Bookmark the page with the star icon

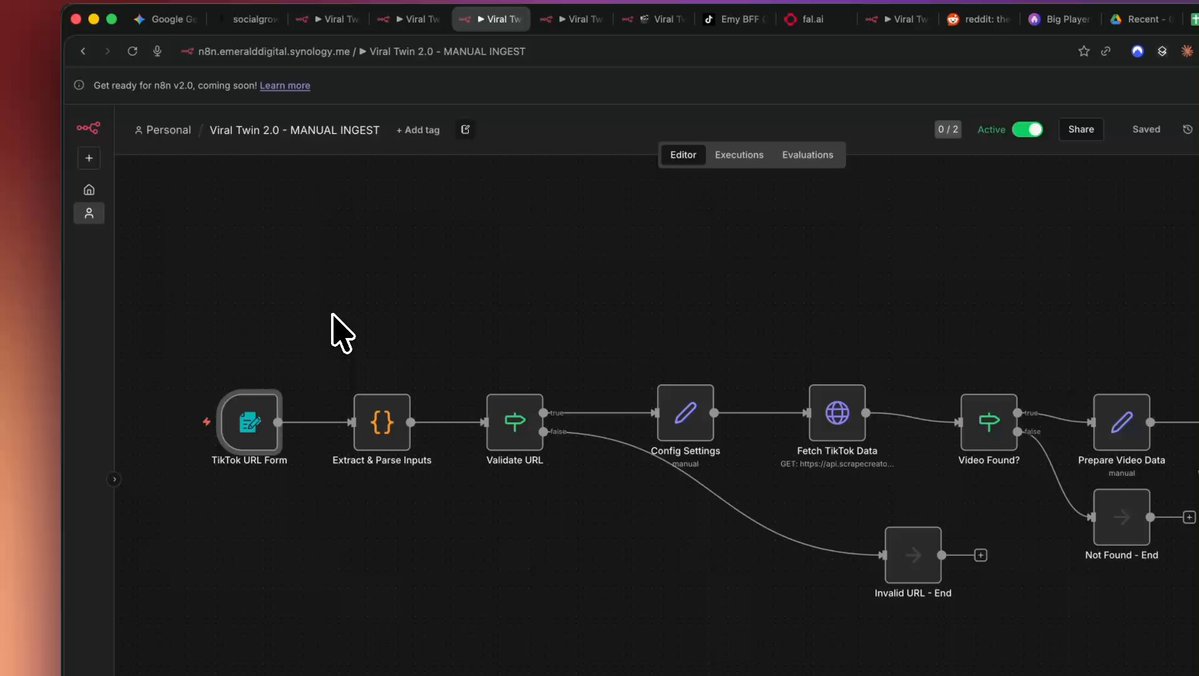pos(1084,51)
